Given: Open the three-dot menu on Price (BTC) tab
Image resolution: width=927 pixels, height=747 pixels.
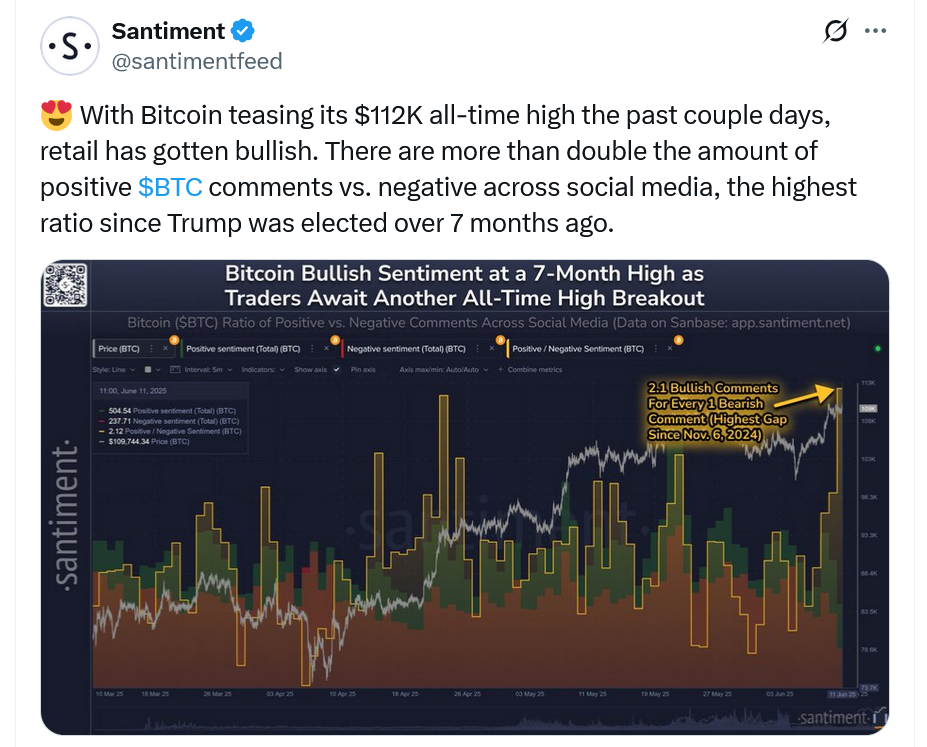Looking at the screenshot, I should (x=149, y=347).
